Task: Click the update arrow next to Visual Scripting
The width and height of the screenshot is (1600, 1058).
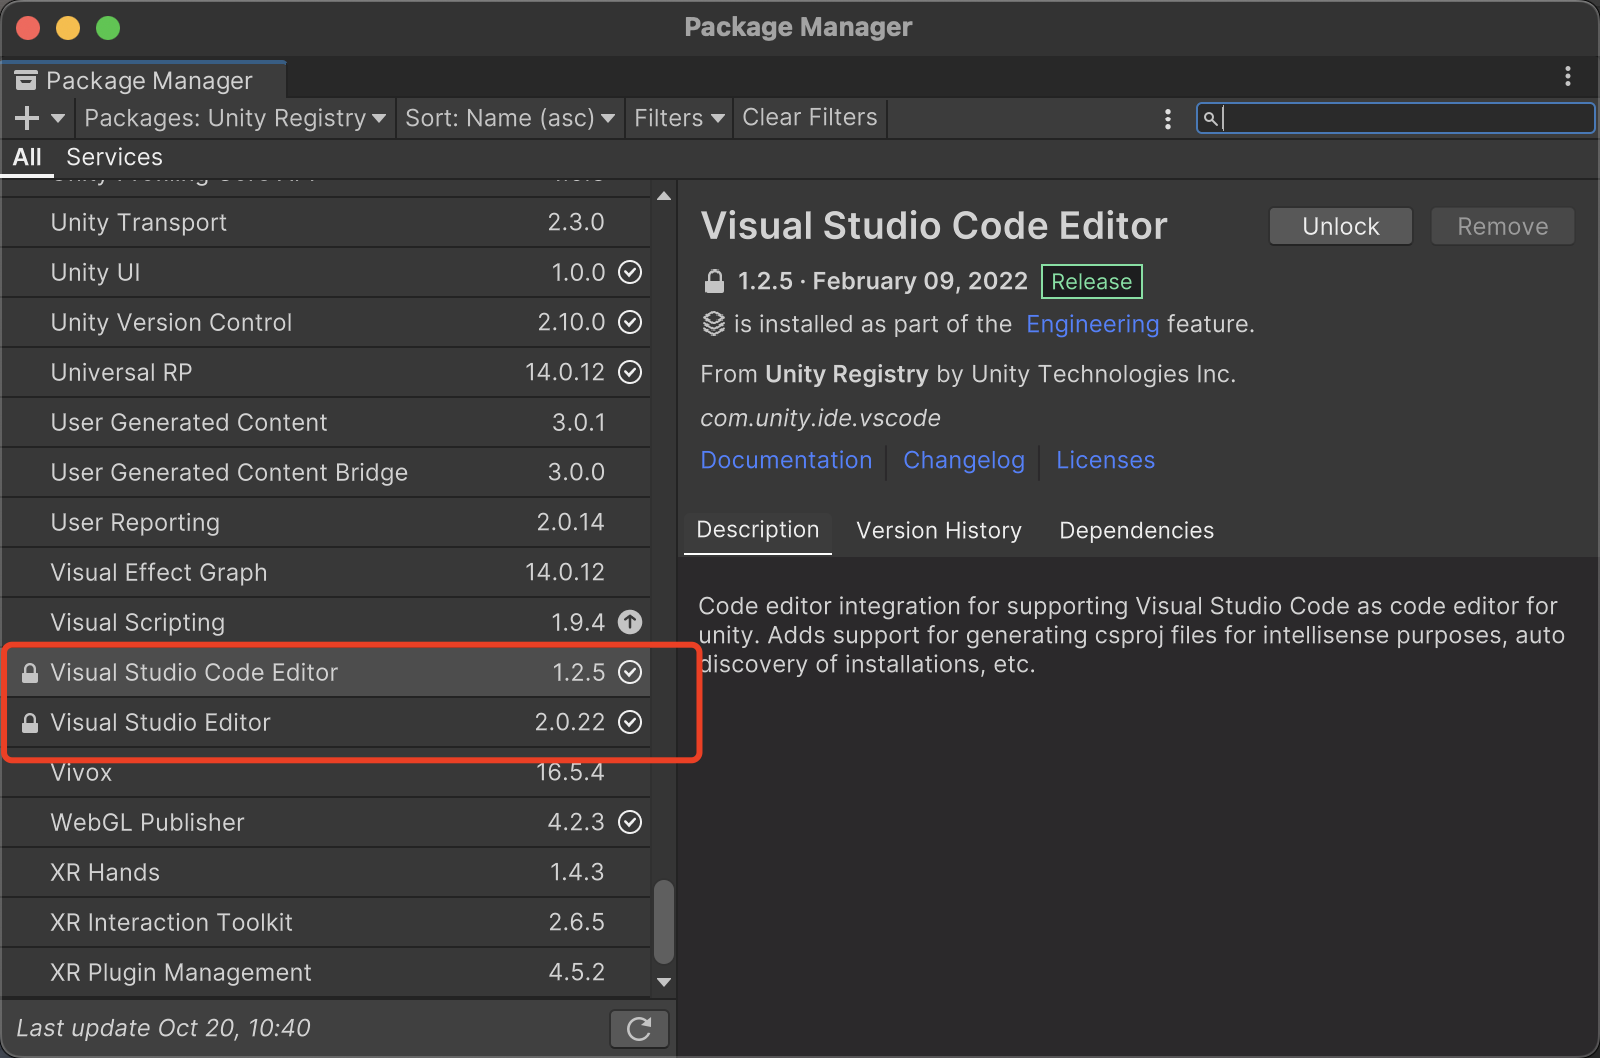Action: pyautogui.click(x=630, y=621)
